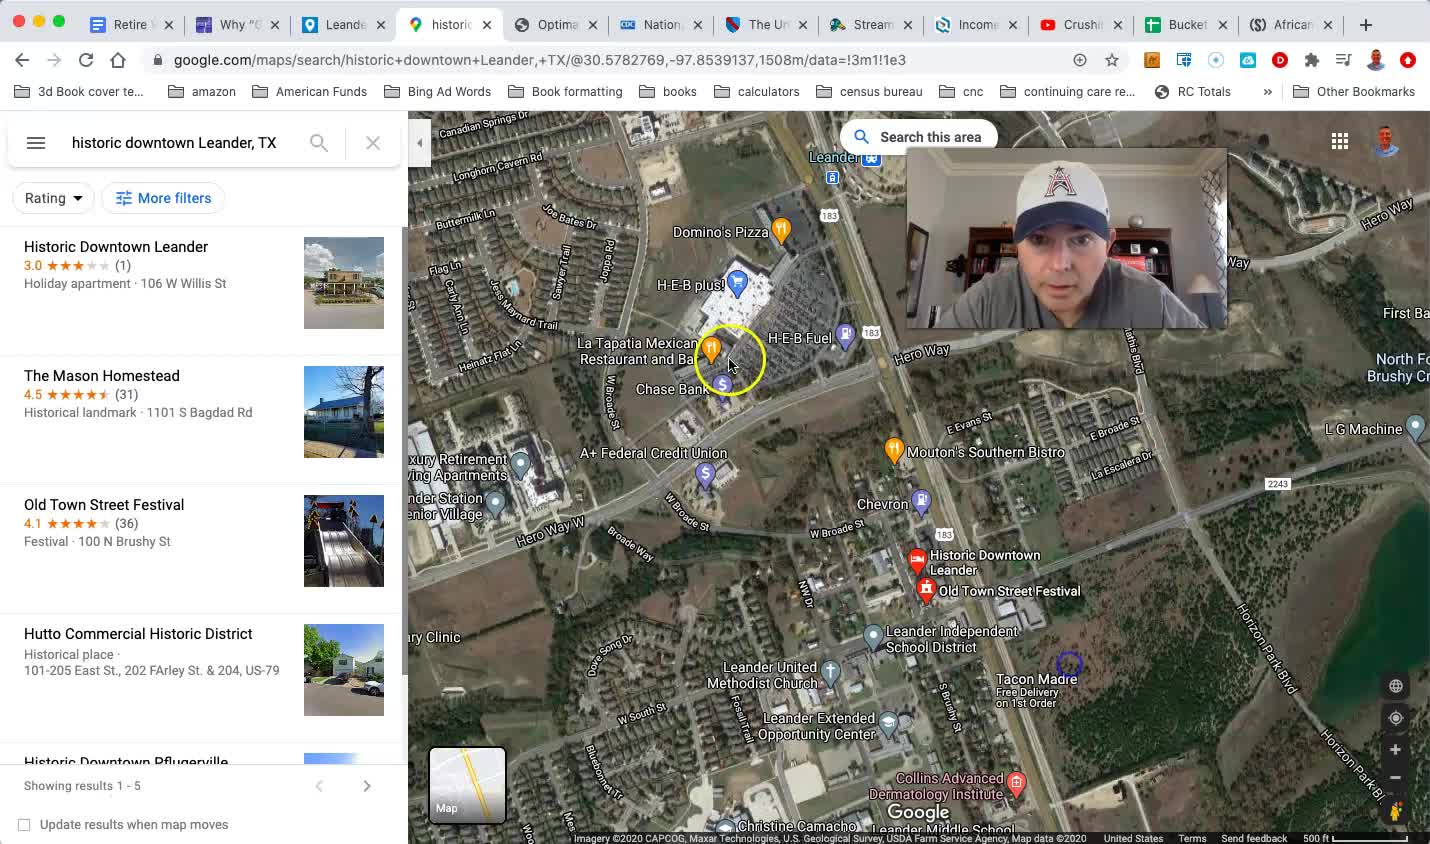This screenshot has height=844, width=1430.
Task: Go back in browser
Action: (22, 60)
